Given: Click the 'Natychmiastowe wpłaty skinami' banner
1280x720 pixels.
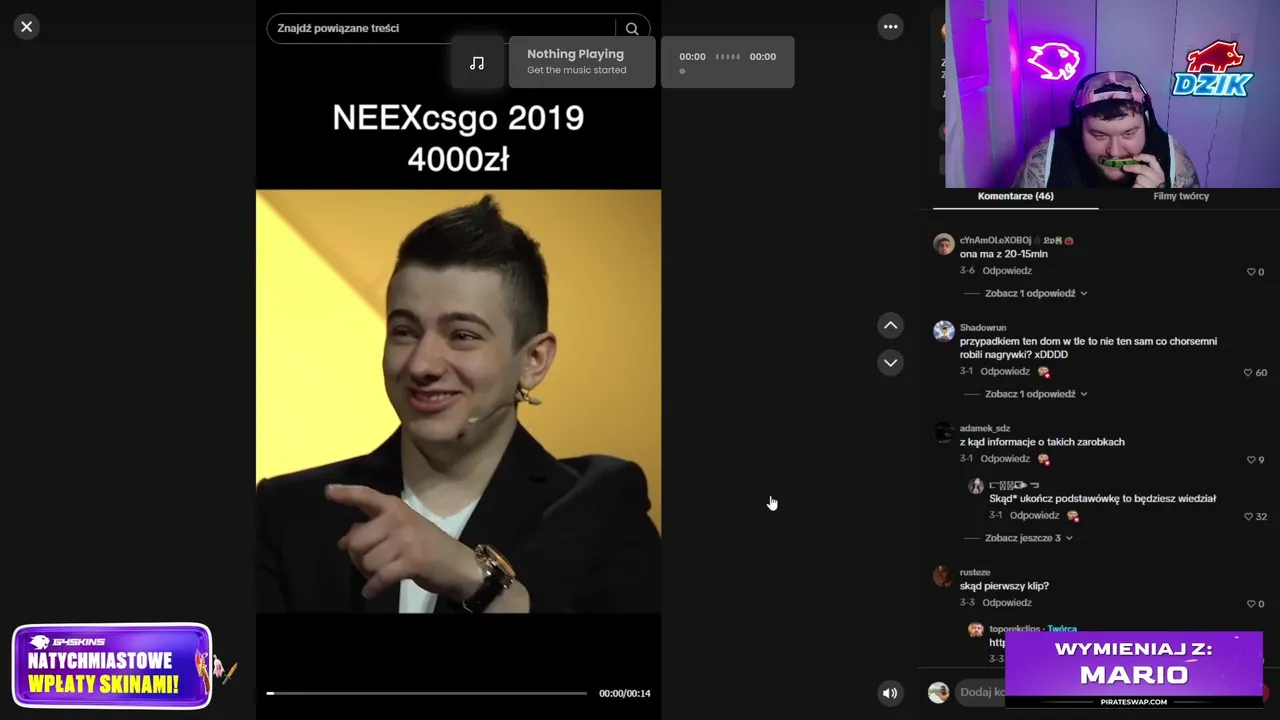Looking at the screenshot, I should pyautogui.click(x=112, y=666).
